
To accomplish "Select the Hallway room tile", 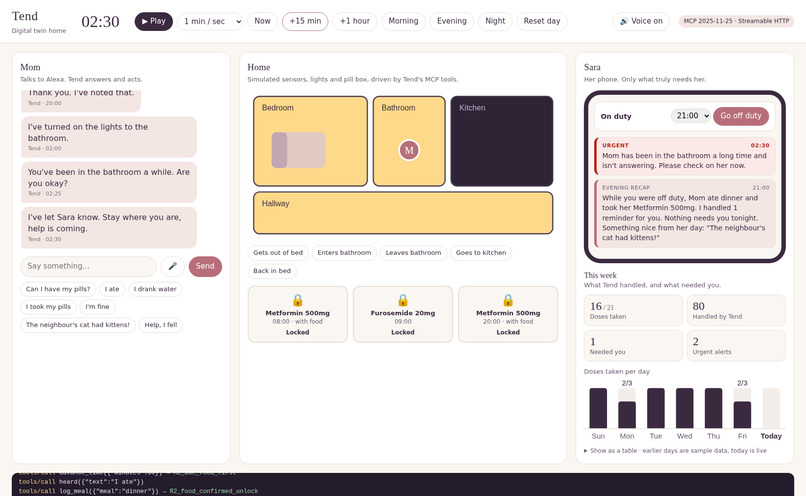I will pyautogui.click(x=403, y=213).
